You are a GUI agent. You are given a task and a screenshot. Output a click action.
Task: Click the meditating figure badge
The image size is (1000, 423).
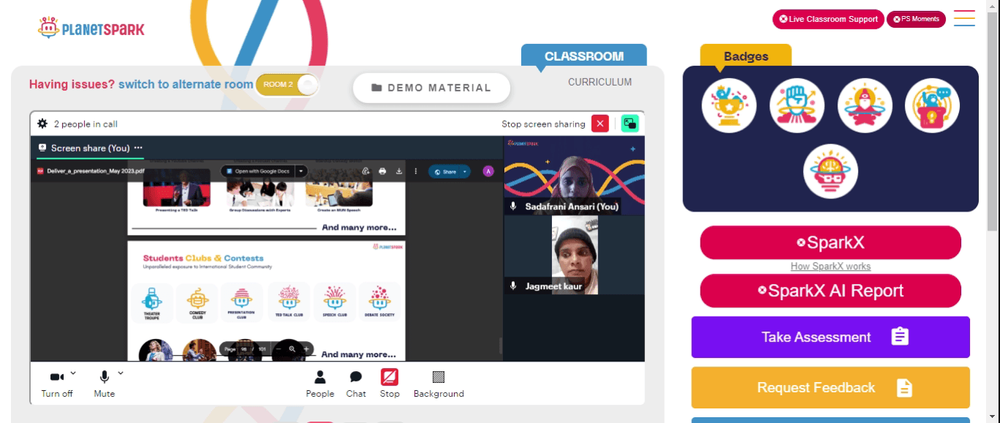[x=864, y=106]
